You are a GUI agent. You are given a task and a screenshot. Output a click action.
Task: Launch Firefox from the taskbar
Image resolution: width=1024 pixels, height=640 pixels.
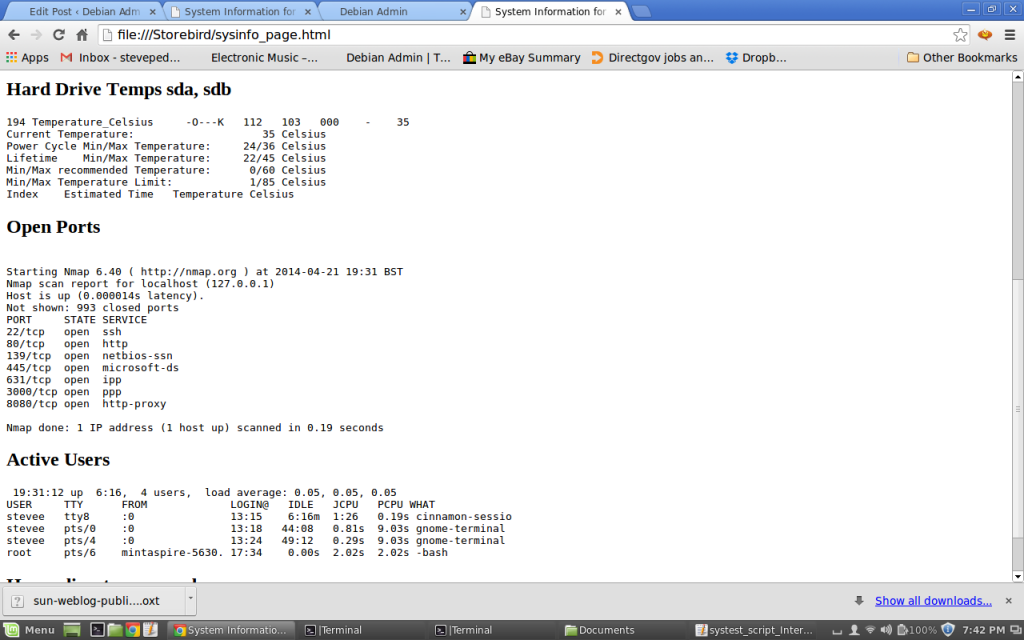point(131,631)
